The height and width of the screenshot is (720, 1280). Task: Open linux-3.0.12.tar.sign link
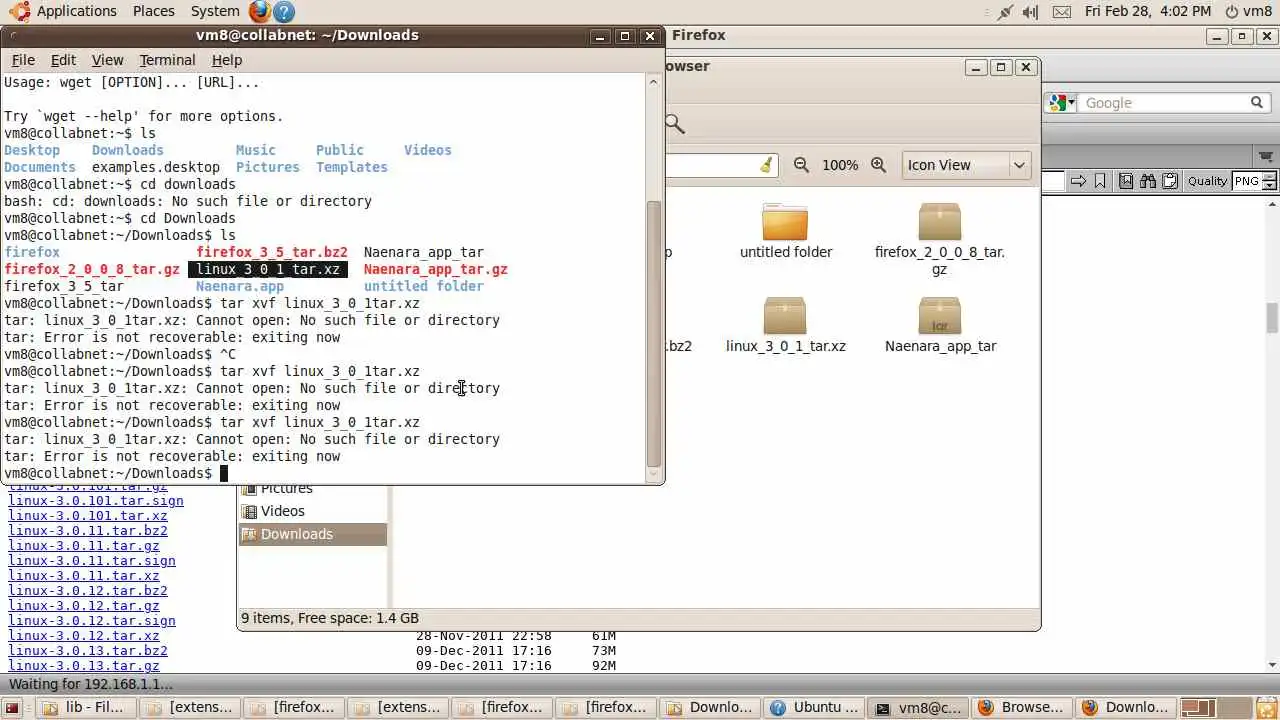click(92, 621)
